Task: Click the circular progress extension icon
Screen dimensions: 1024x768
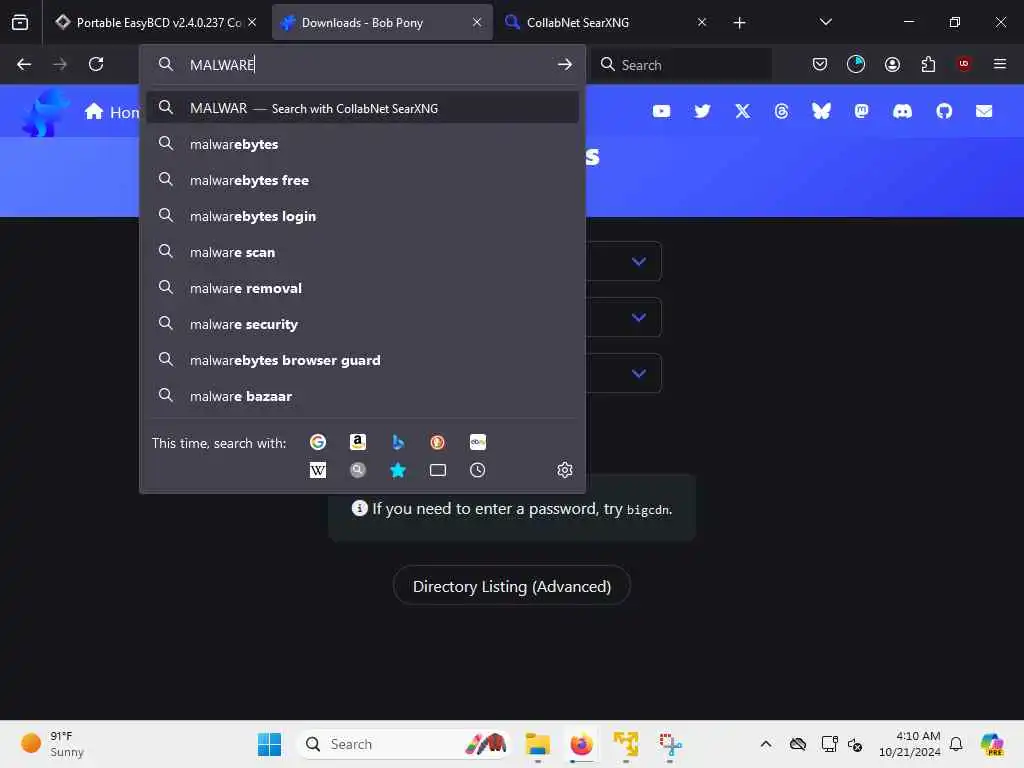Action: [856, 64]
